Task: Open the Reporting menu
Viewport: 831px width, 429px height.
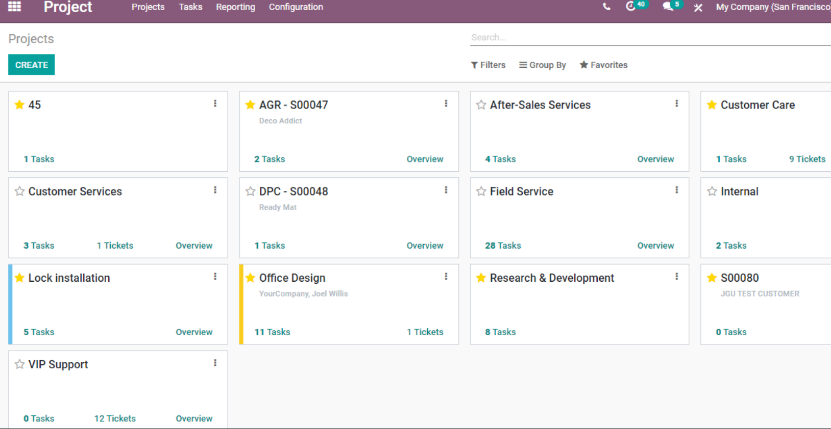Action: pyautogui.click(x=235, y=7)
